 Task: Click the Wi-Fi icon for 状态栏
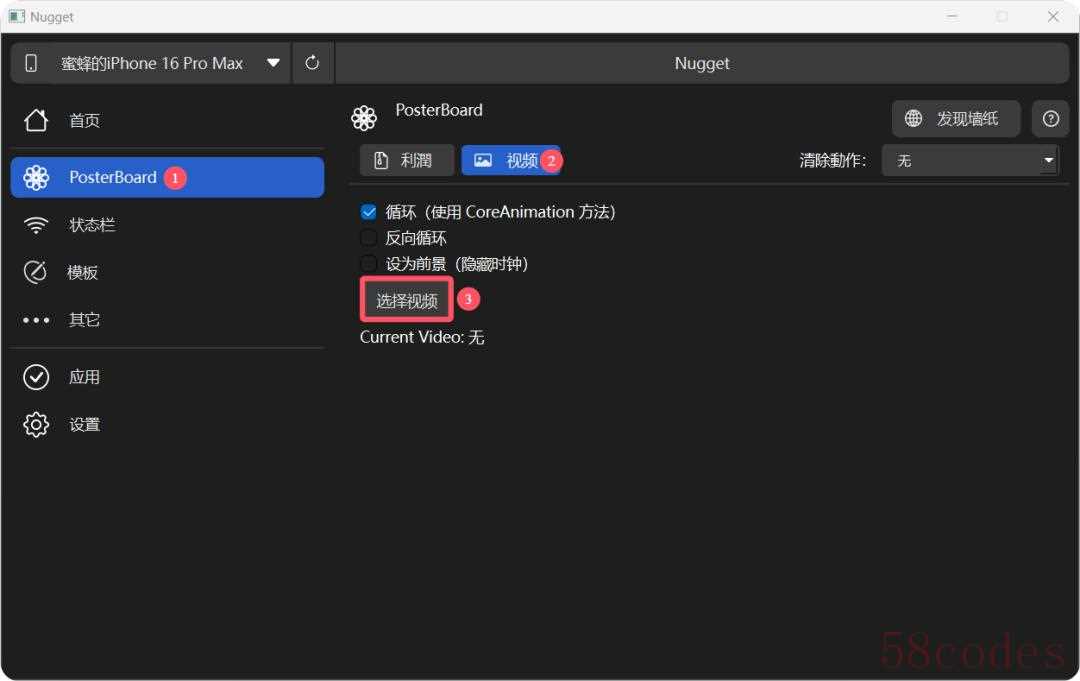(x=36, y=225)
